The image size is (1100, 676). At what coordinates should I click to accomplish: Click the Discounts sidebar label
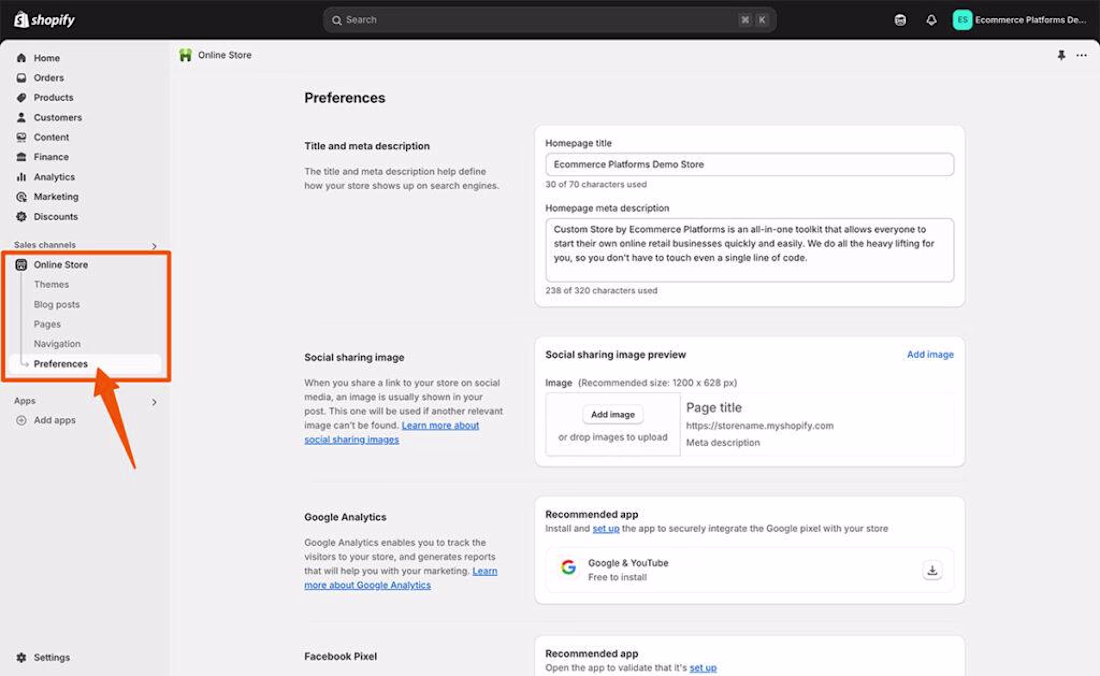tap(55, 217)
